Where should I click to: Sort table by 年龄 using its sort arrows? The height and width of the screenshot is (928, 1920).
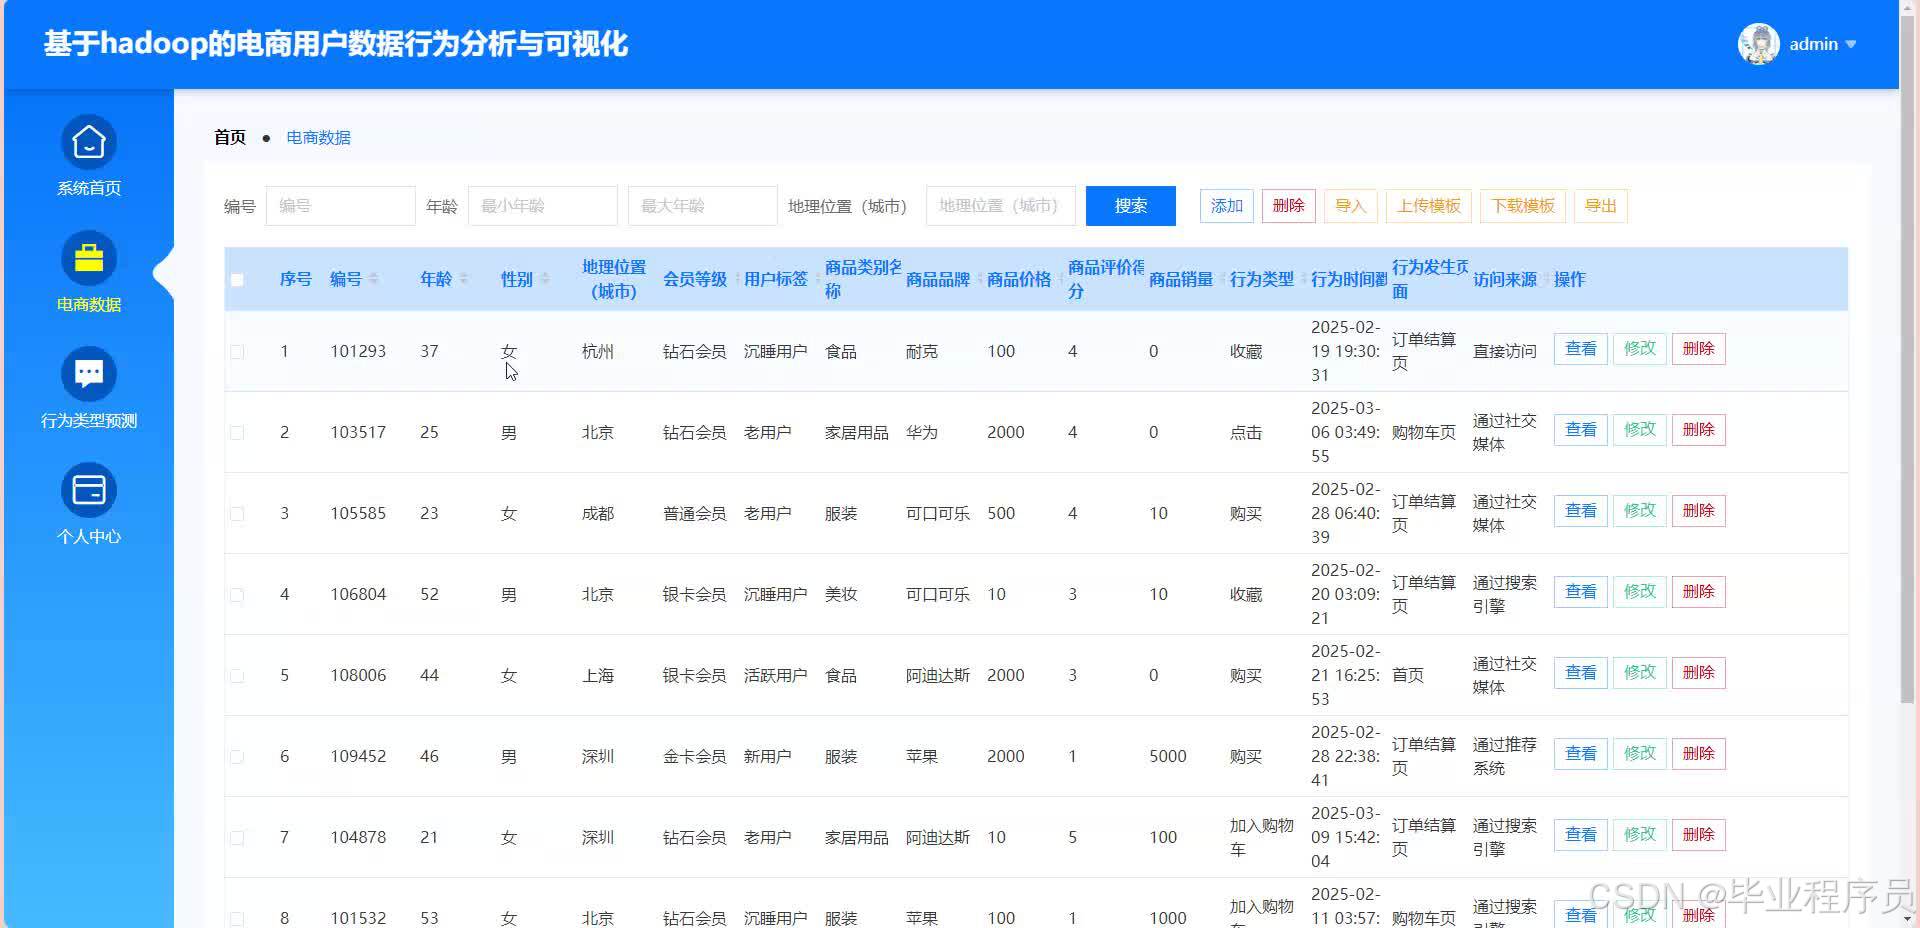tap(463, 279)
